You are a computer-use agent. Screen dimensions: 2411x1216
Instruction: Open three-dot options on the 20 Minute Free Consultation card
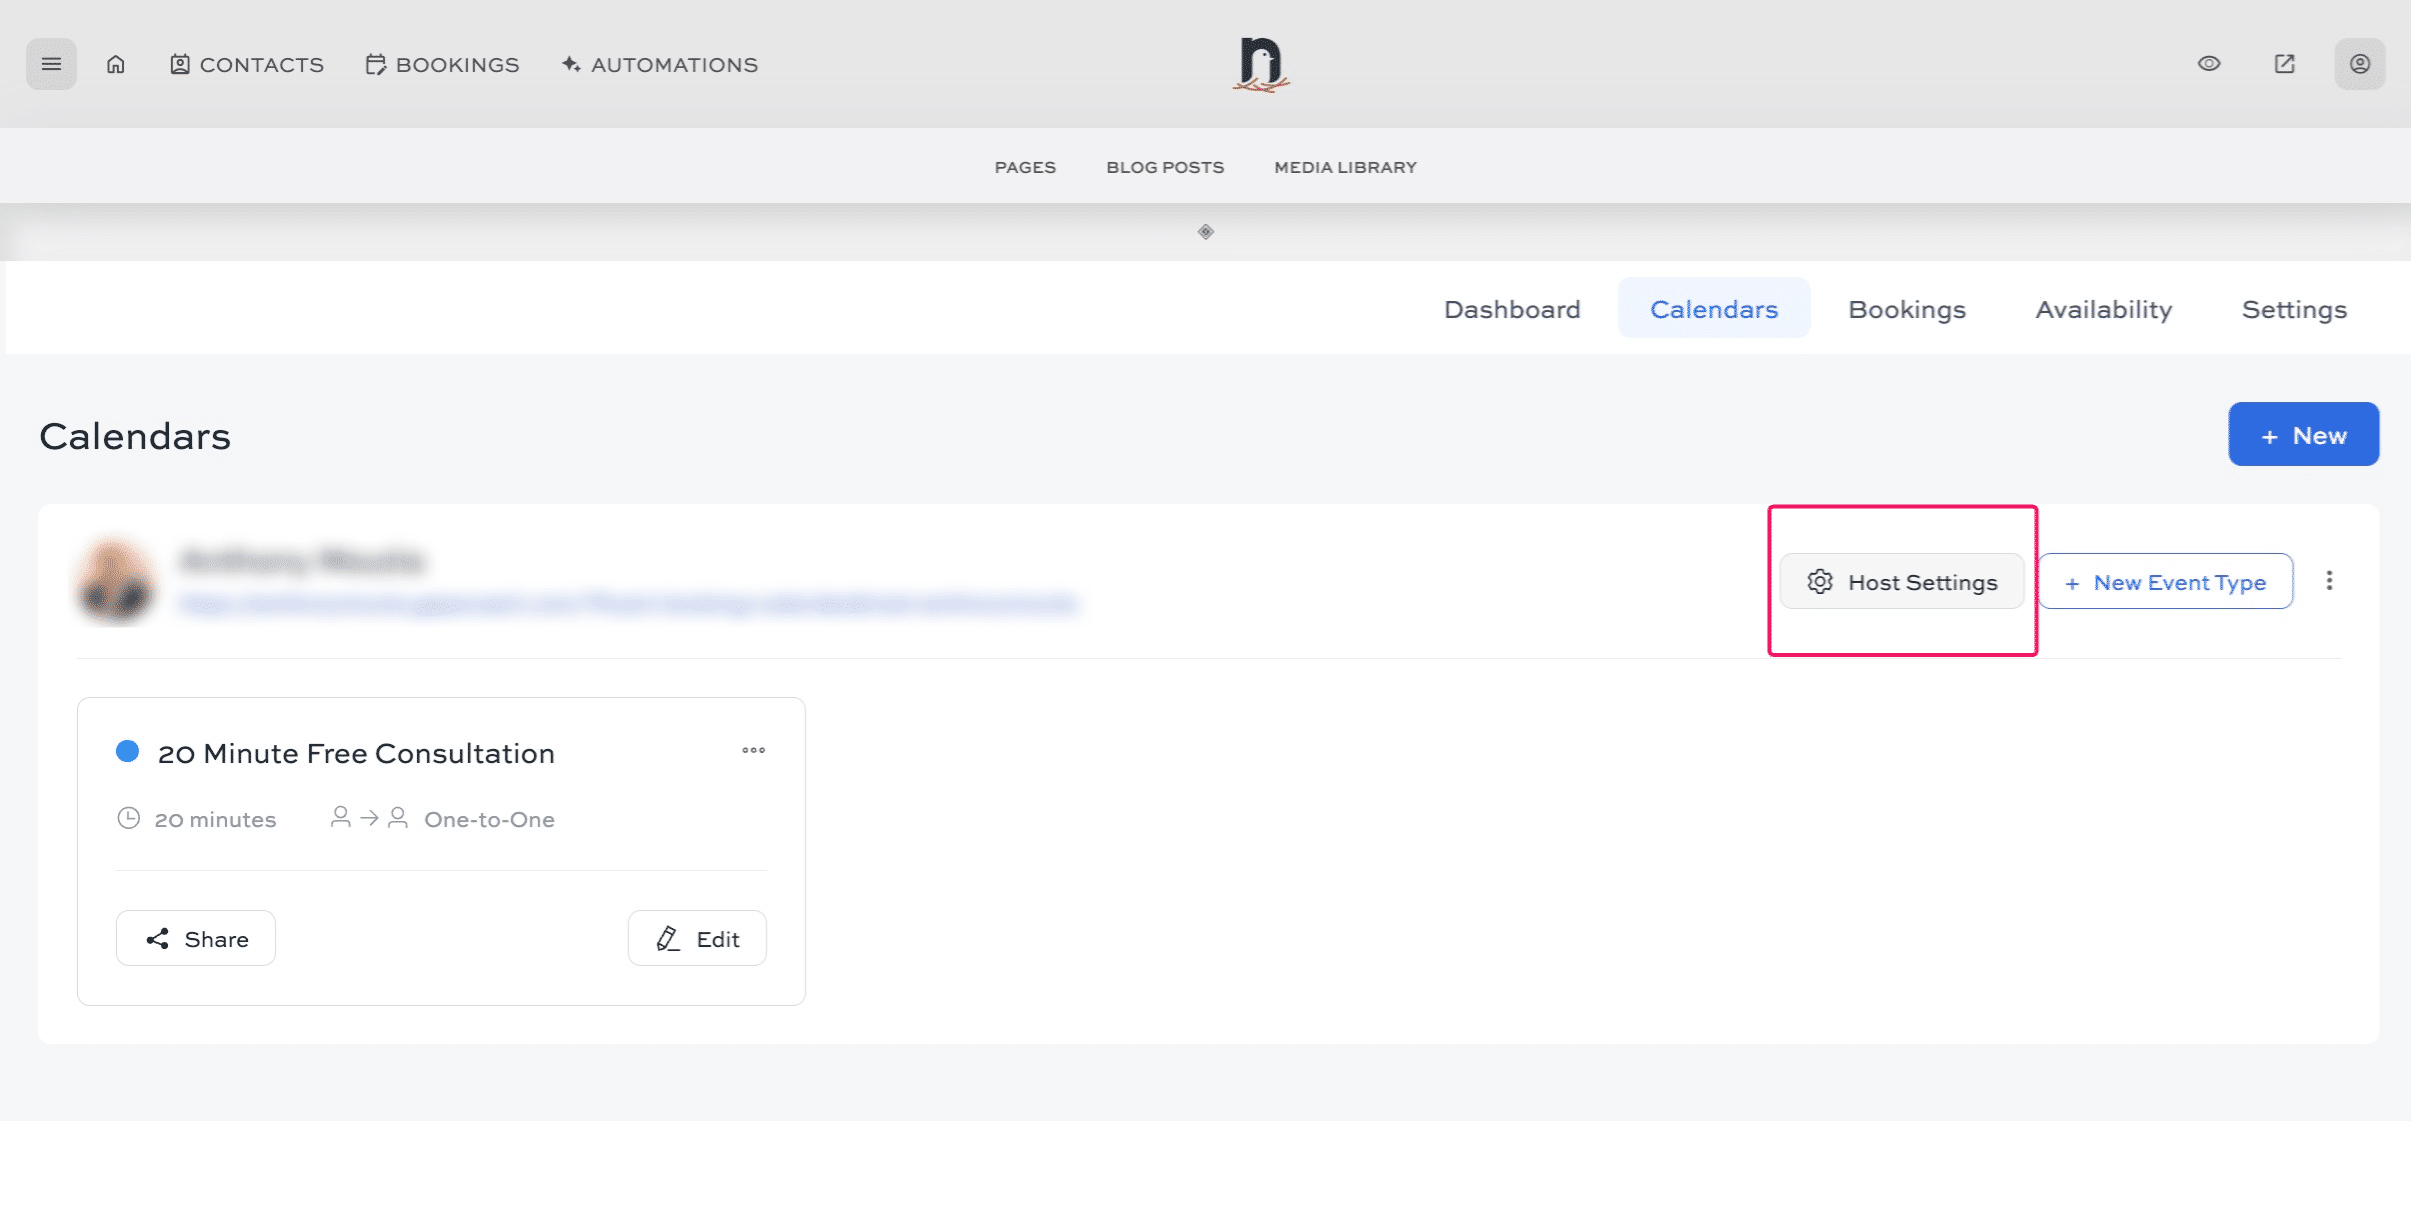click(753, 750)
